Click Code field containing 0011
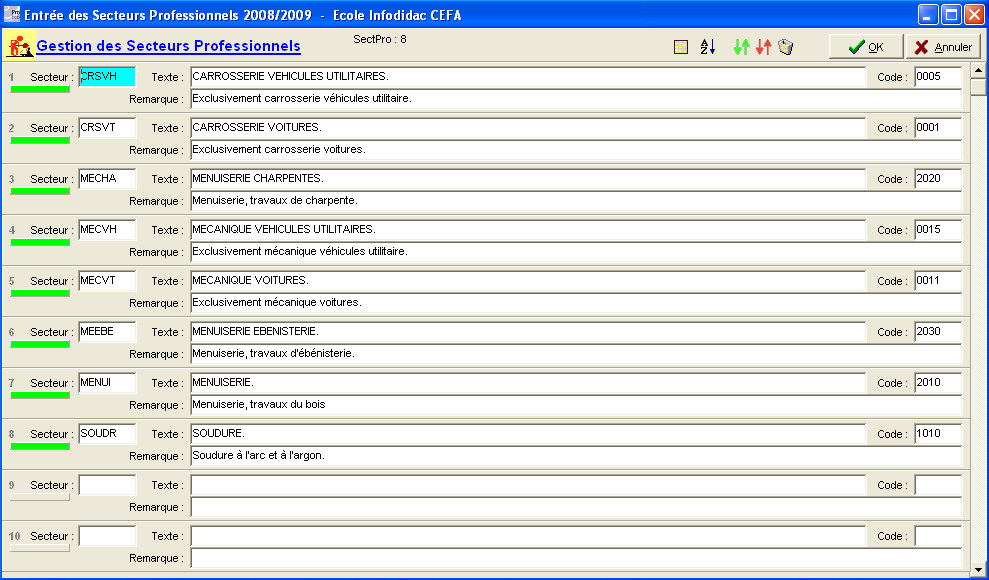989x580 pixels. 938,281
